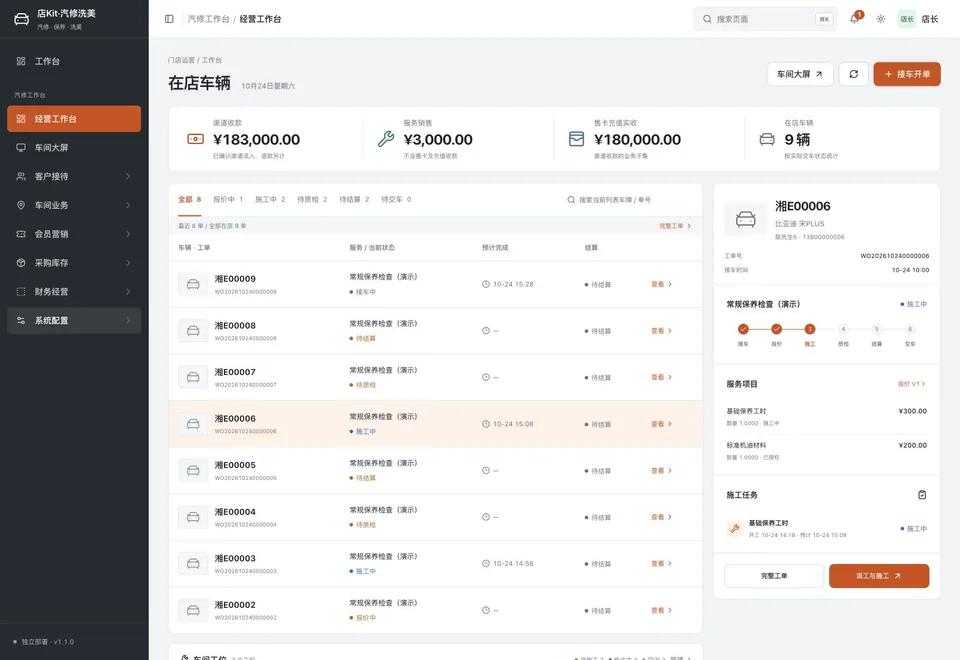Click work order number WO202610240000006 in panel
The width and height of the screenshot is (960, 660).
click(894, 256)
